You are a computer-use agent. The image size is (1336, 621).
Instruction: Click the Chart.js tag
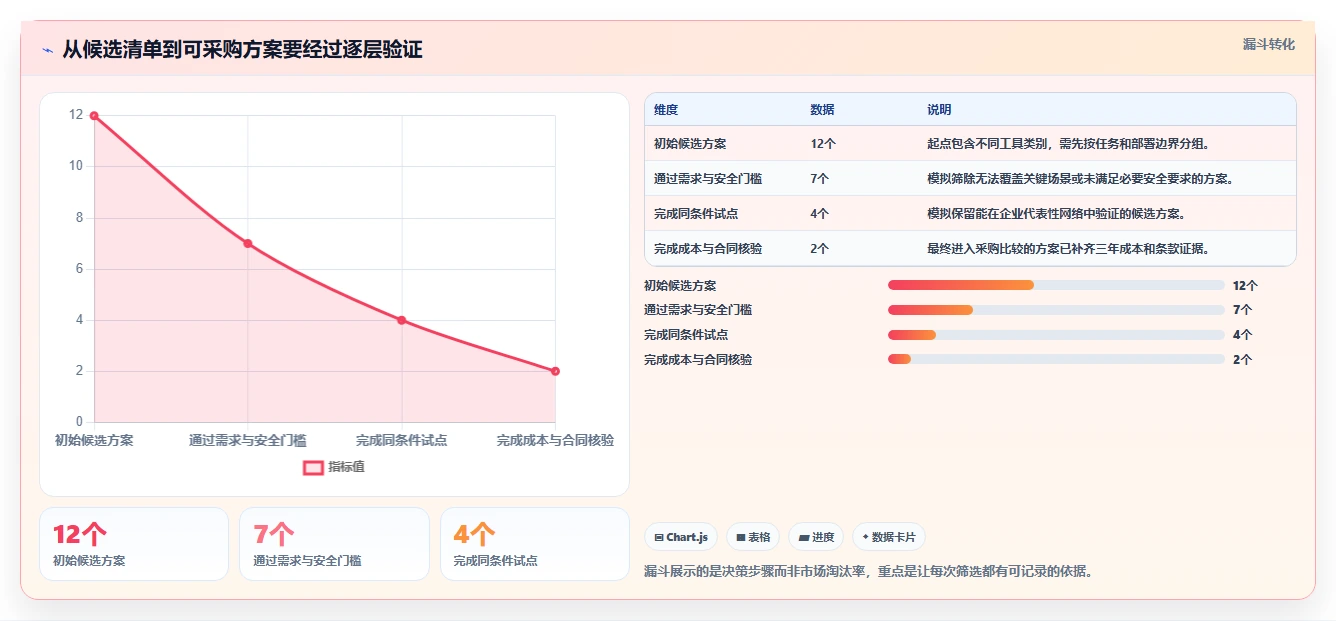pos(681,537)
